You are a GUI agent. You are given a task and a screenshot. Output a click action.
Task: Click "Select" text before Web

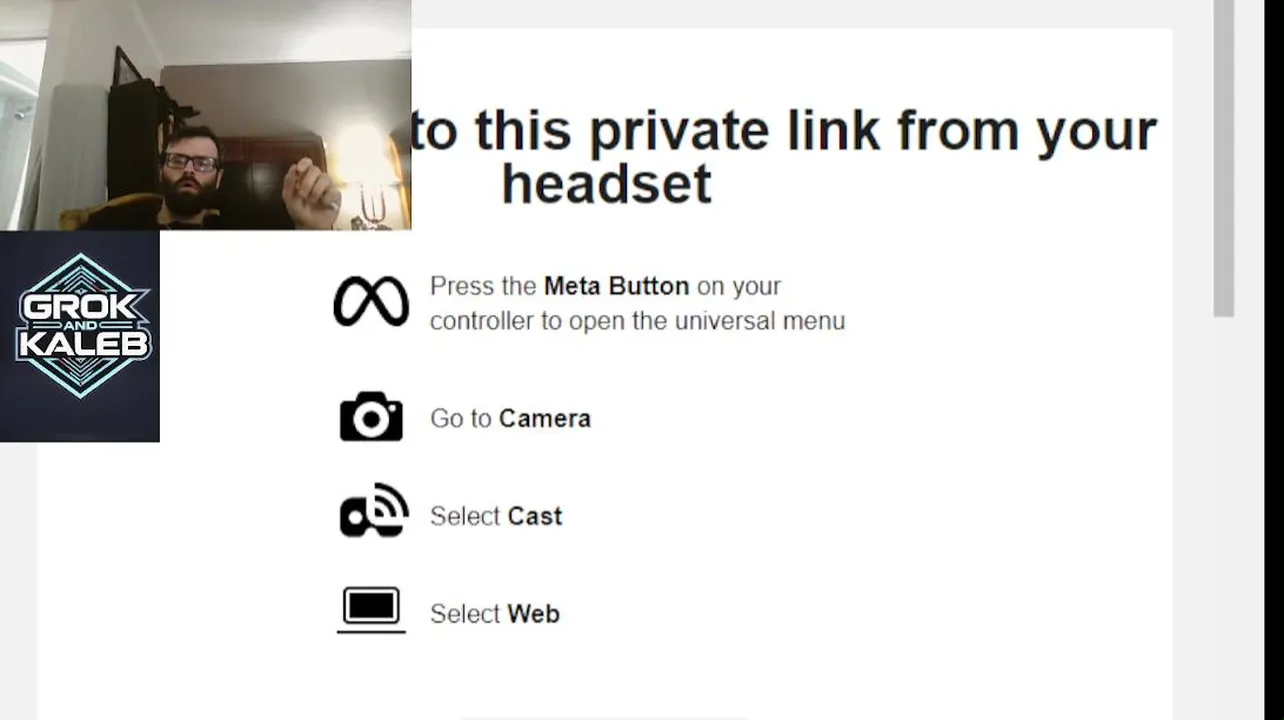pos(465,614)
